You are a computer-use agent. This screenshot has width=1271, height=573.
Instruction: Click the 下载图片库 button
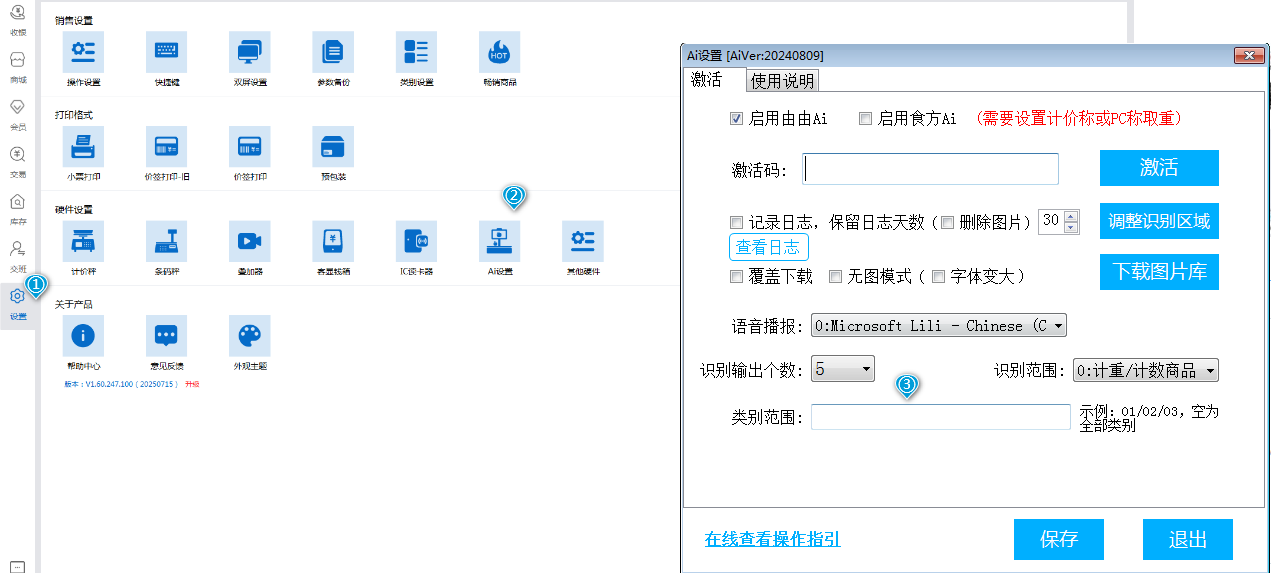pos(1159,272)
